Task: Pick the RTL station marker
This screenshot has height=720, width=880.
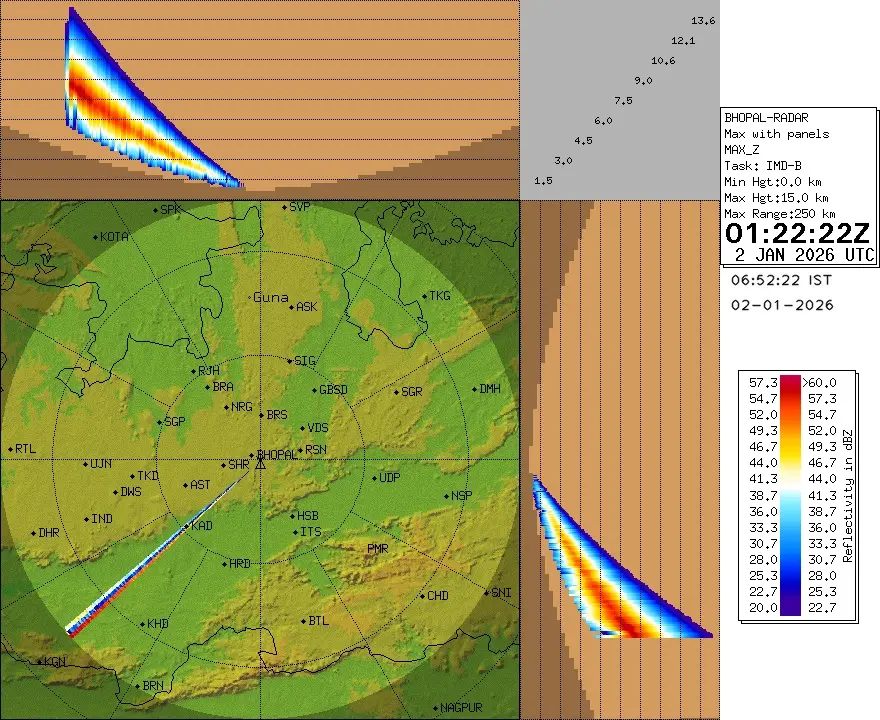Action: 11,449
